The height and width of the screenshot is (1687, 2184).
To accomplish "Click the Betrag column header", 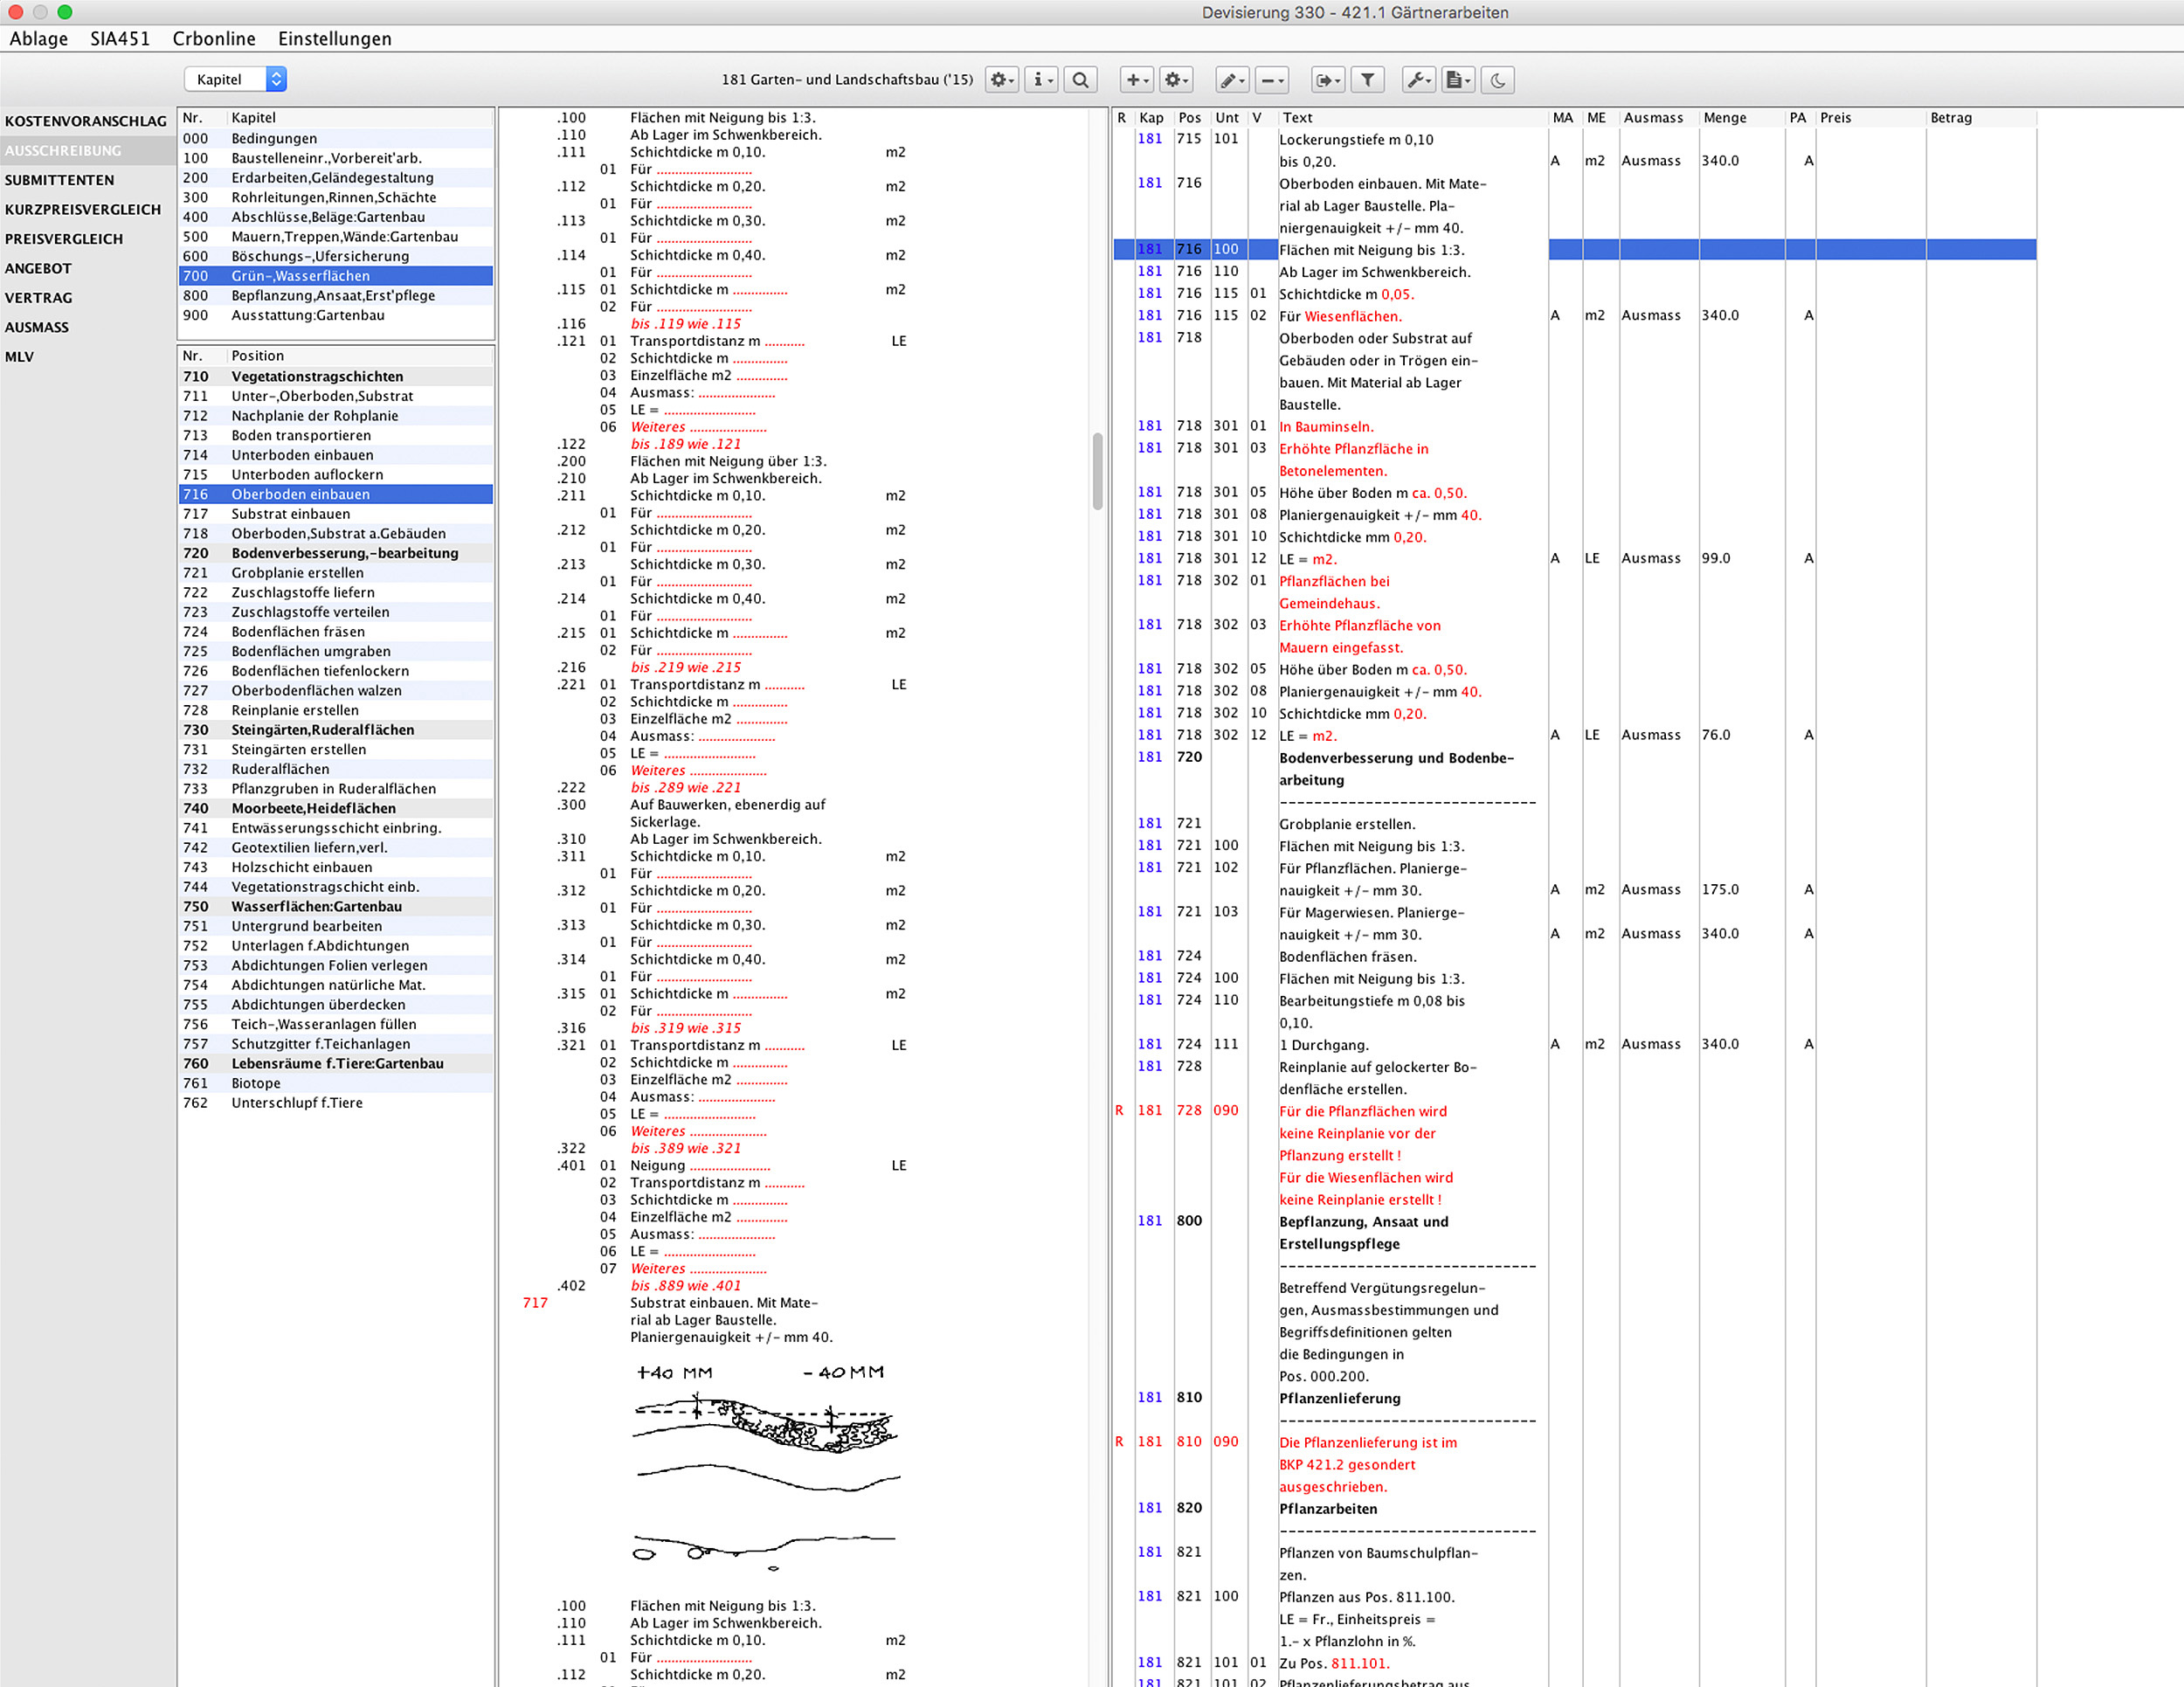I will pos(1980,118).
